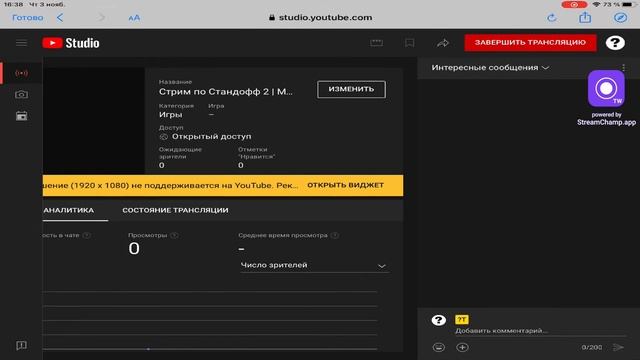Open the send feedback sidebar icon

pos(21,346)
